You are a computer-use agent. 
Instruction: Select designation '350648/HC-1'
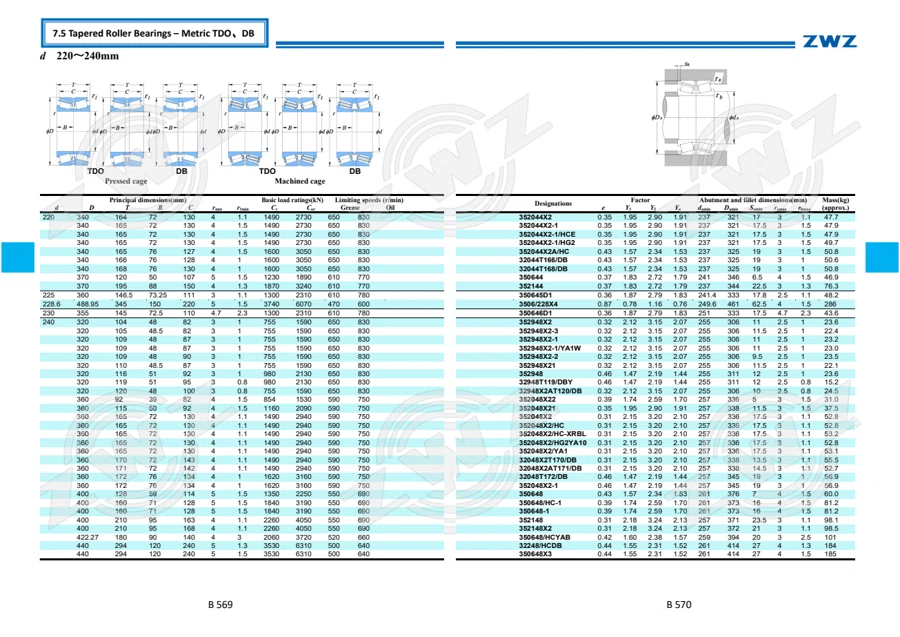coord(540,503)
